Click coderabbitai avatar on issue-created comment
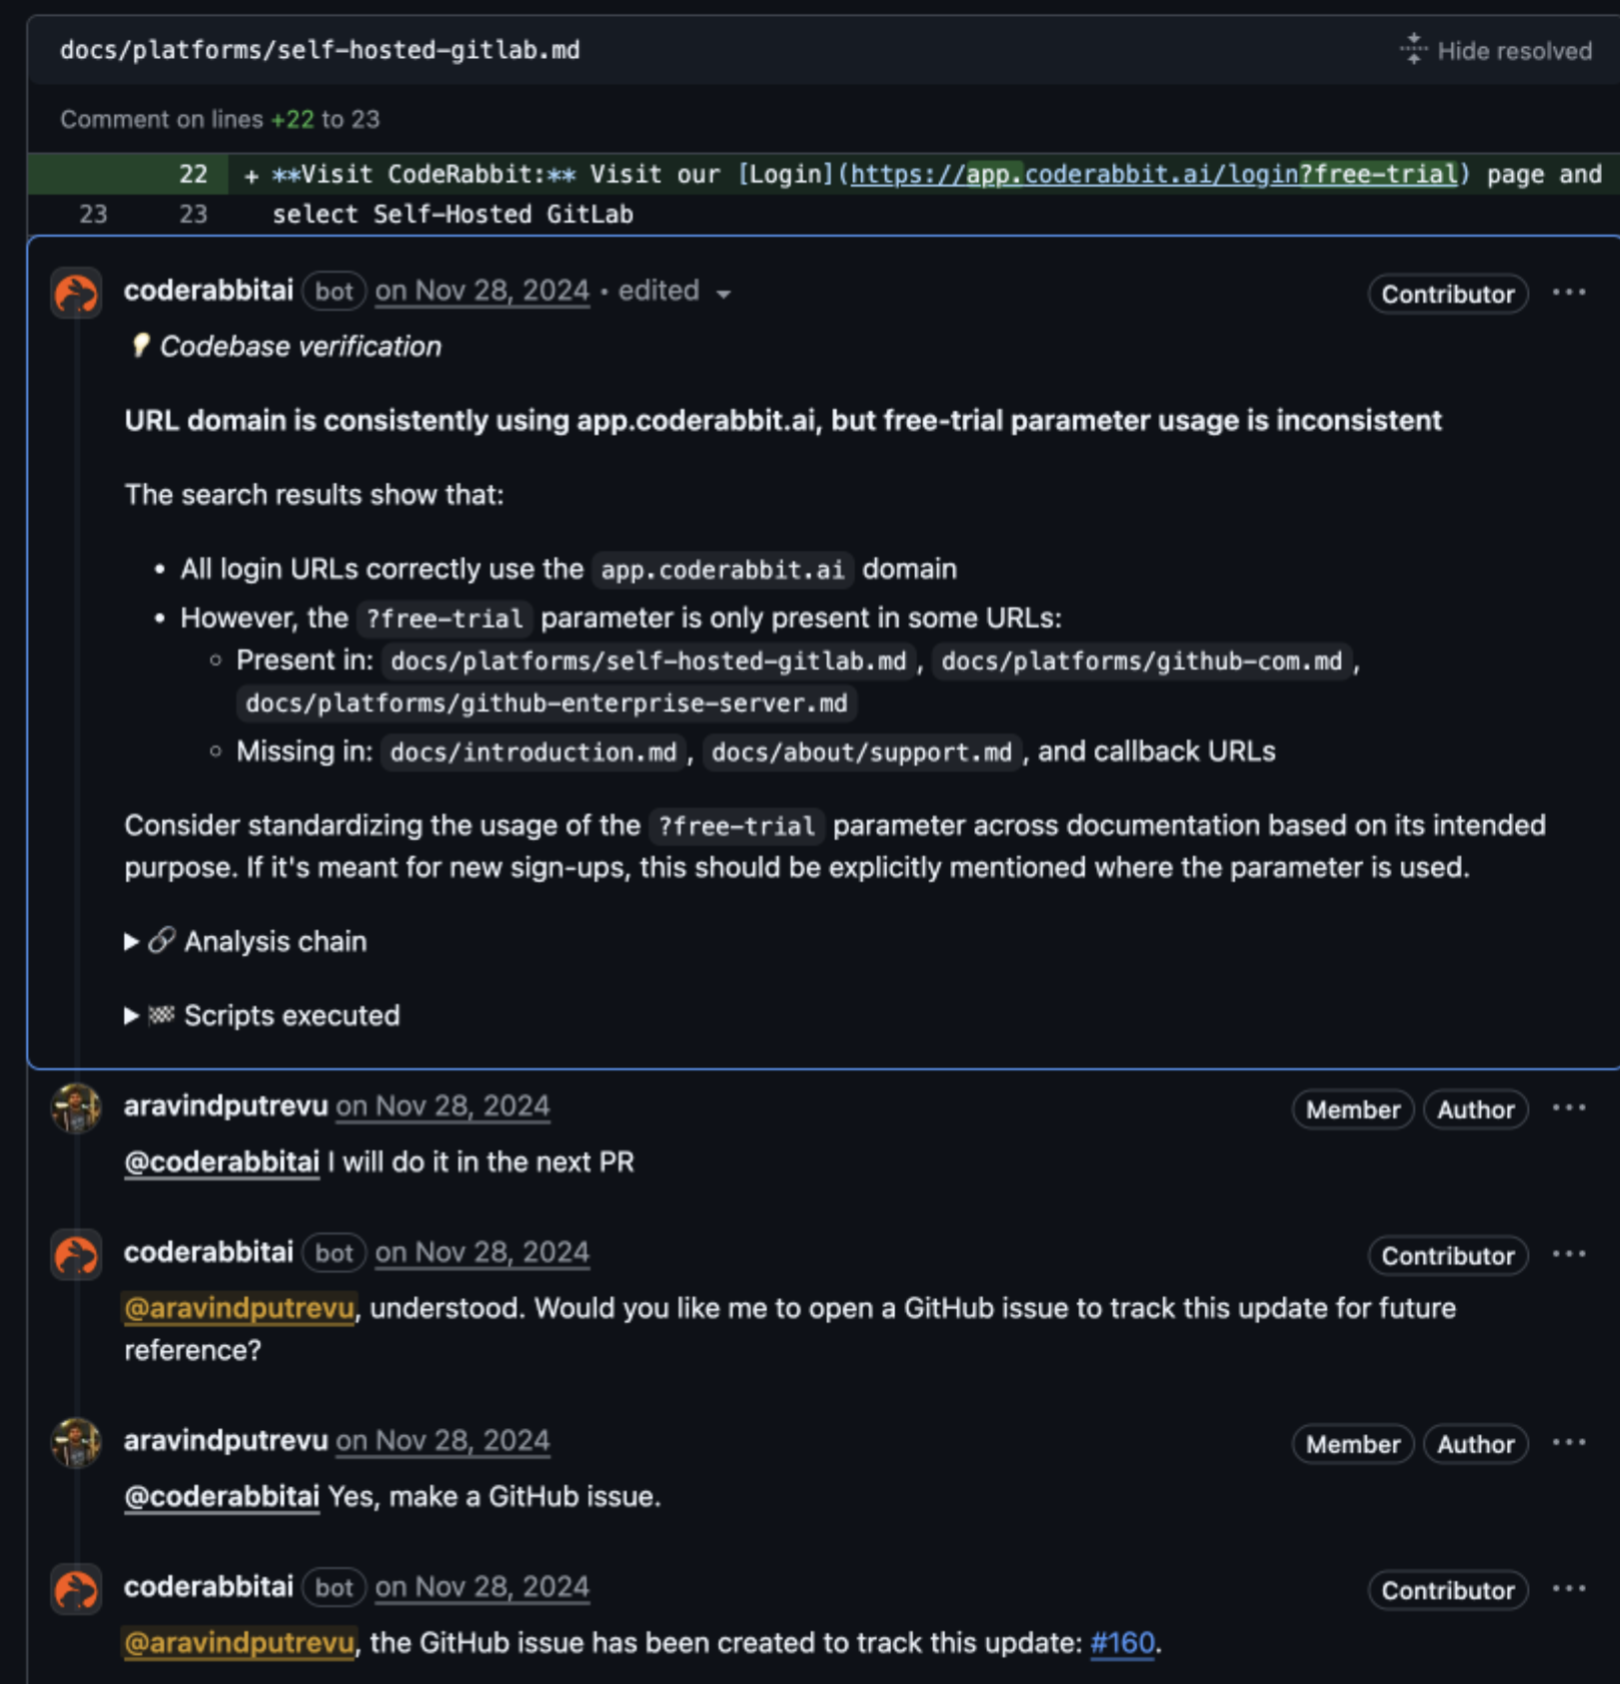 click(76, 1589)
